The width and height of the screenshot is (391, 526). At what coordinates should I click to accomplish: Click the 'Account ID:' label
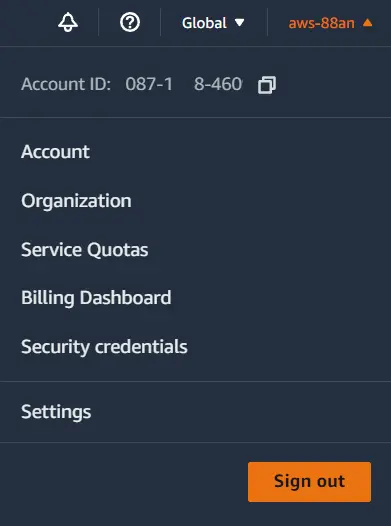pos(66,84)
